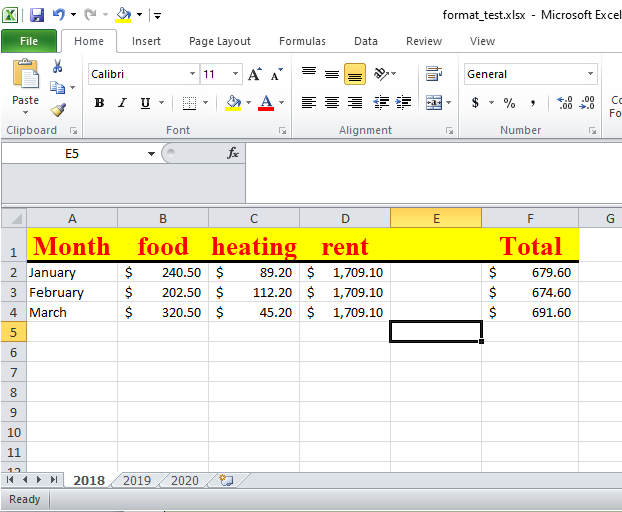
Task: Click the Increase Decimal icon
Action: pyautogui.click(x=564, y=103)
